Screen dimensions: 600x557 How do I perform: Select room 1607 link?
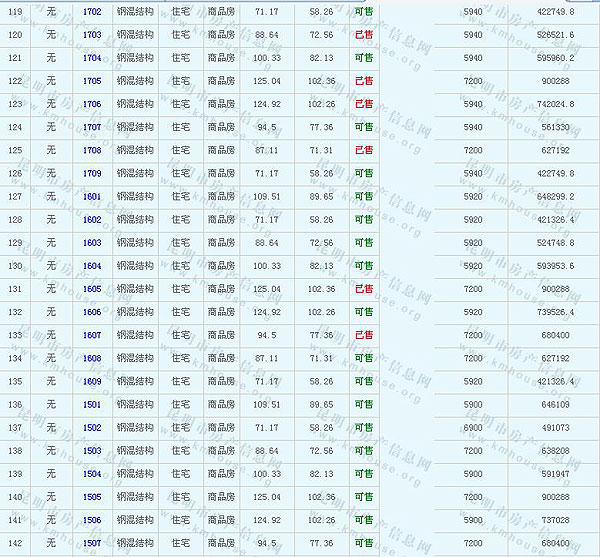coord(92,335)
